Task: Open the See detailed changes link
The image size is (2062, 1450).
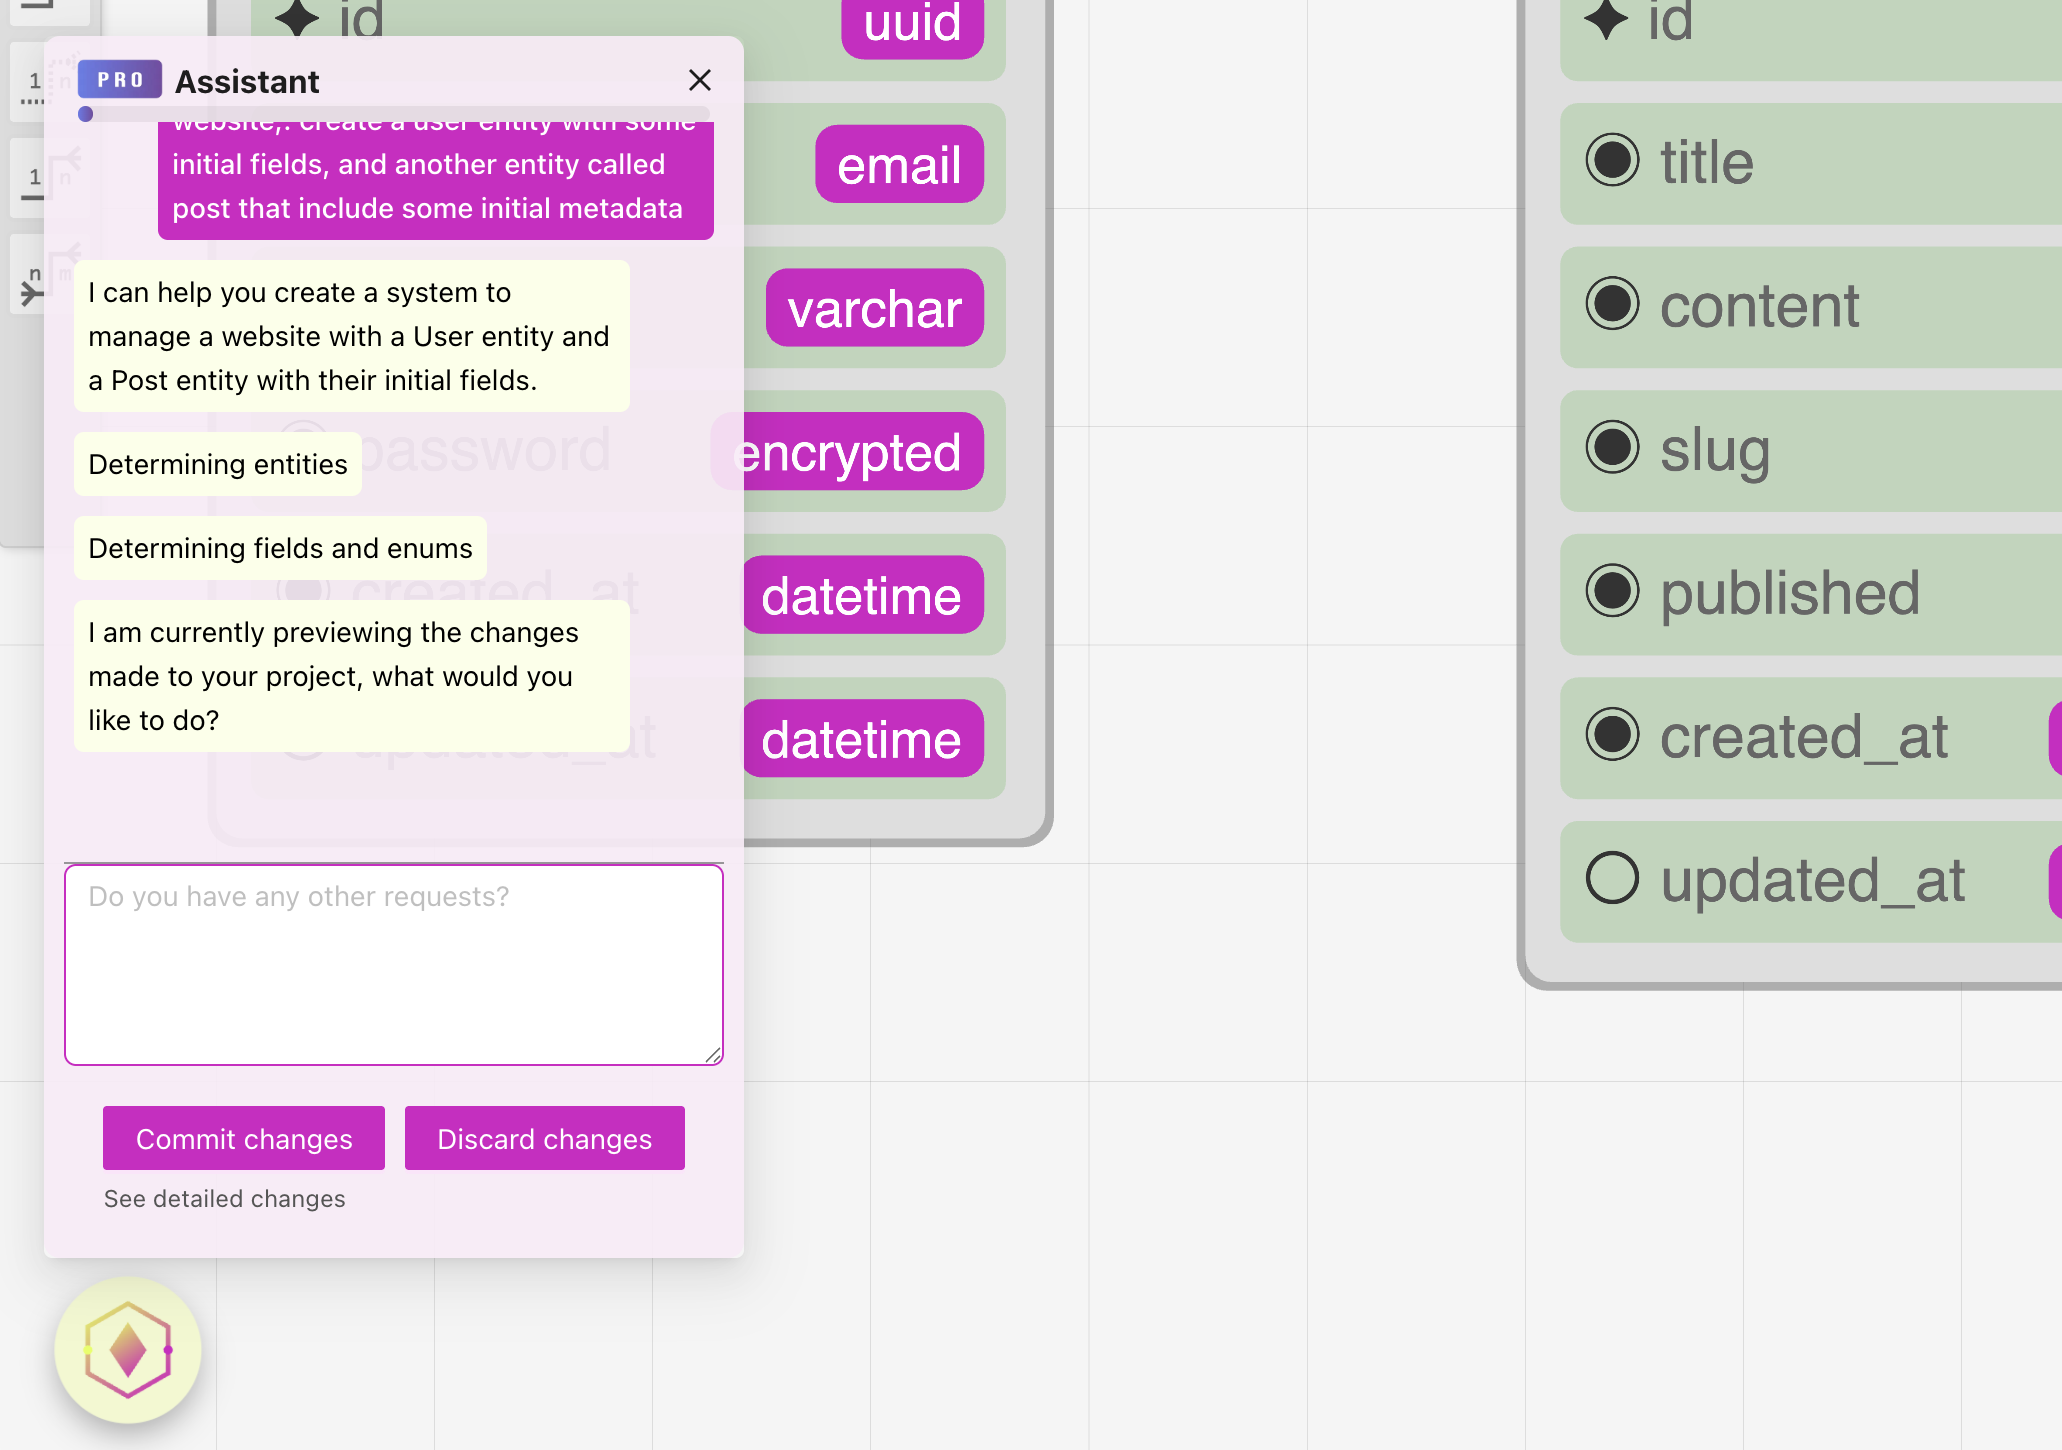Action: coord(224,1198)
